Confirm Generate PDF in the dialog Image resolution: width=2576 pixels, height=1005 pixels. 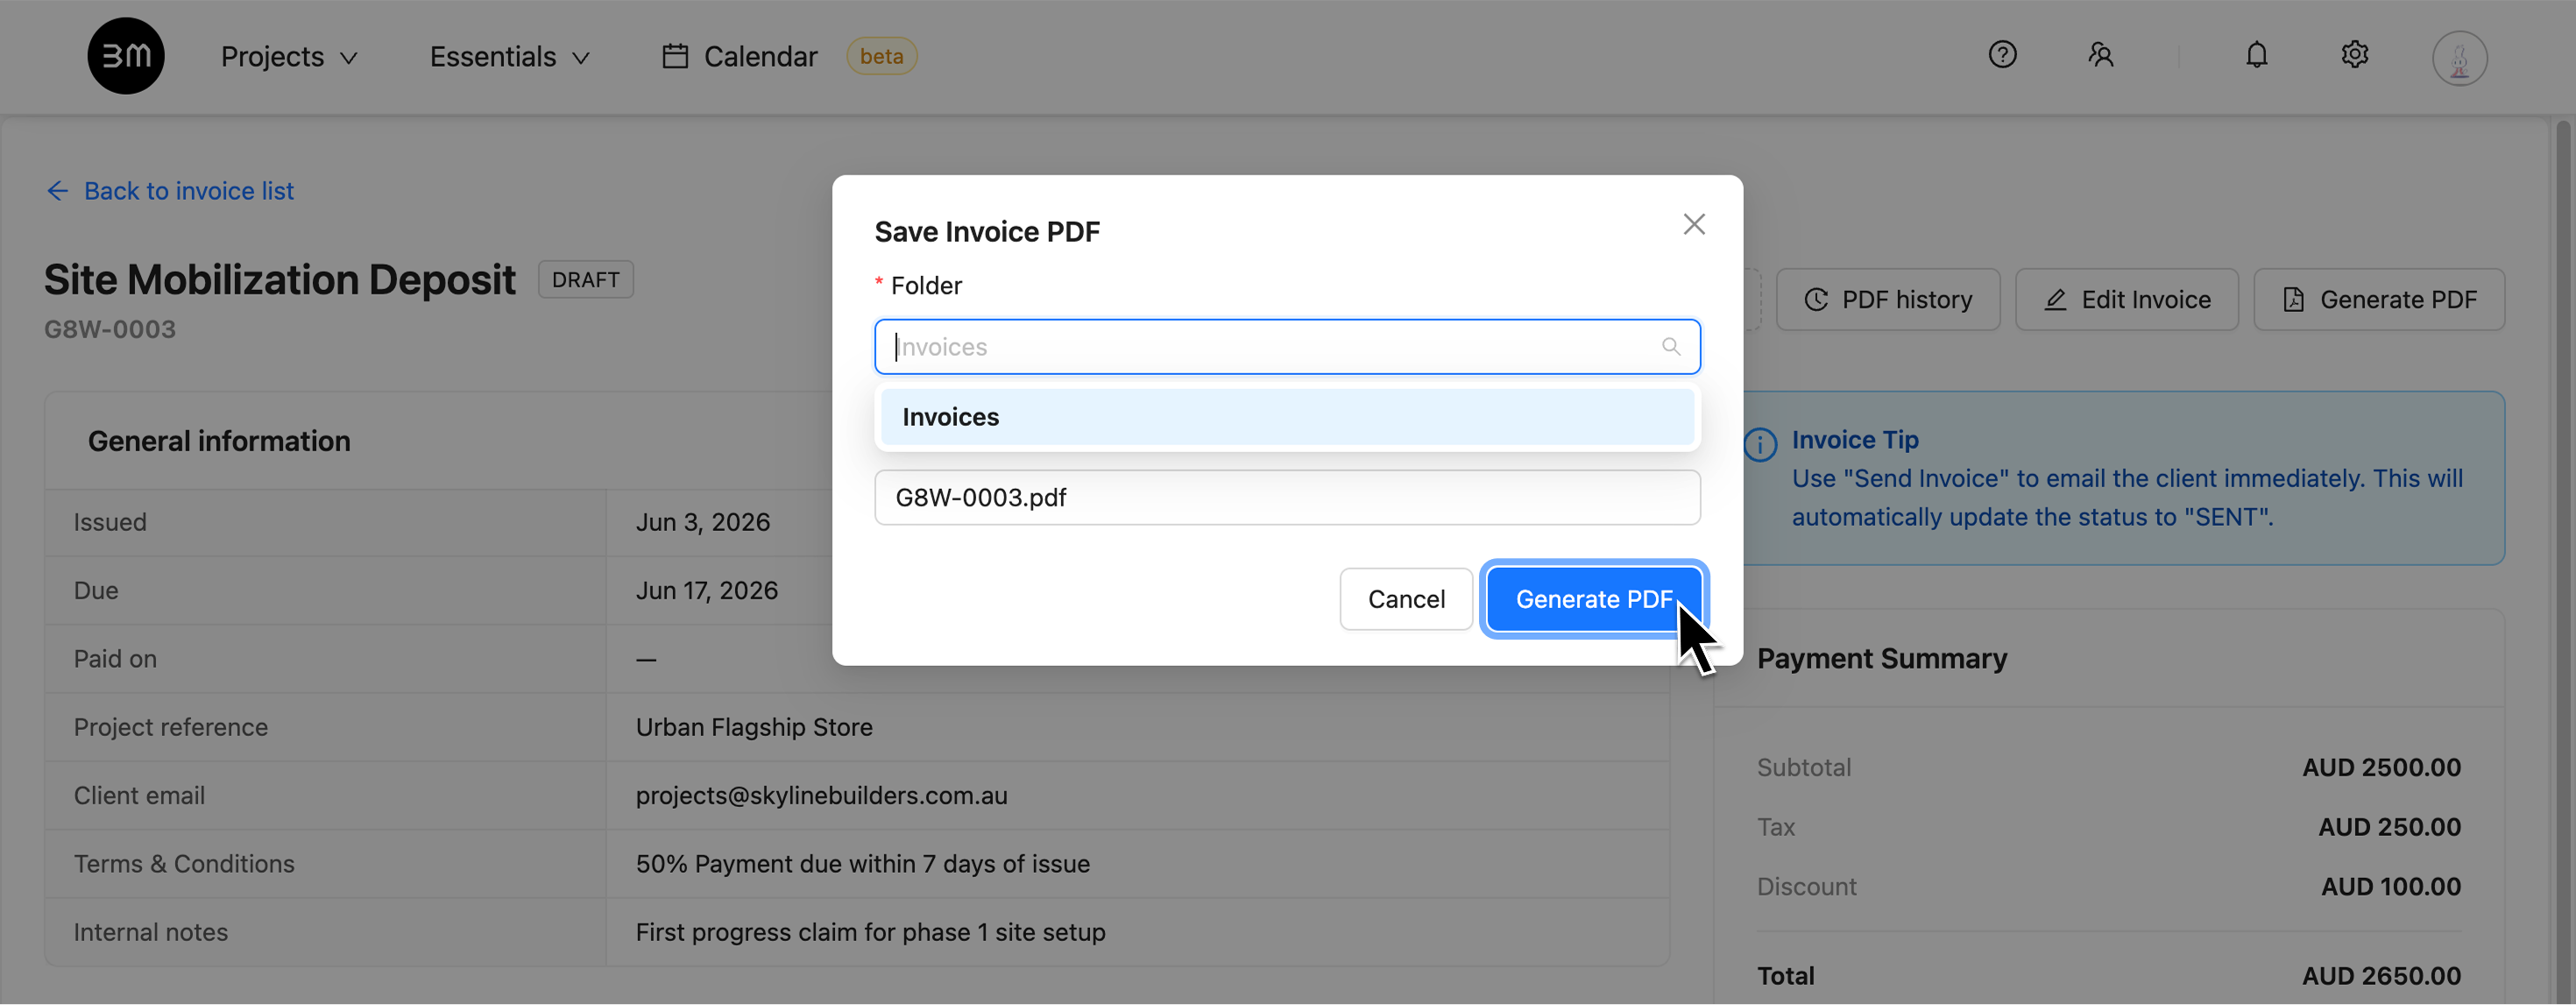pyautogui.click(x=1594, y=599)
